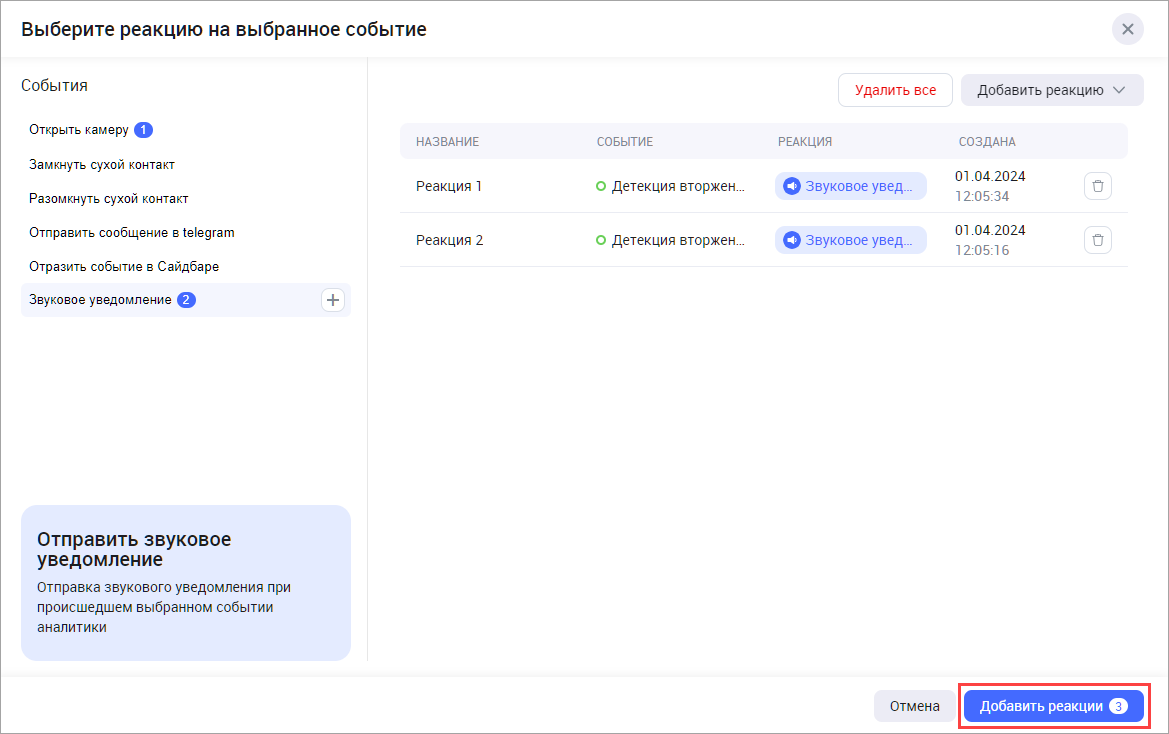The image size is (1169, 734).
Task: Select Отправить сообщение в telegram
Action: 131,232
